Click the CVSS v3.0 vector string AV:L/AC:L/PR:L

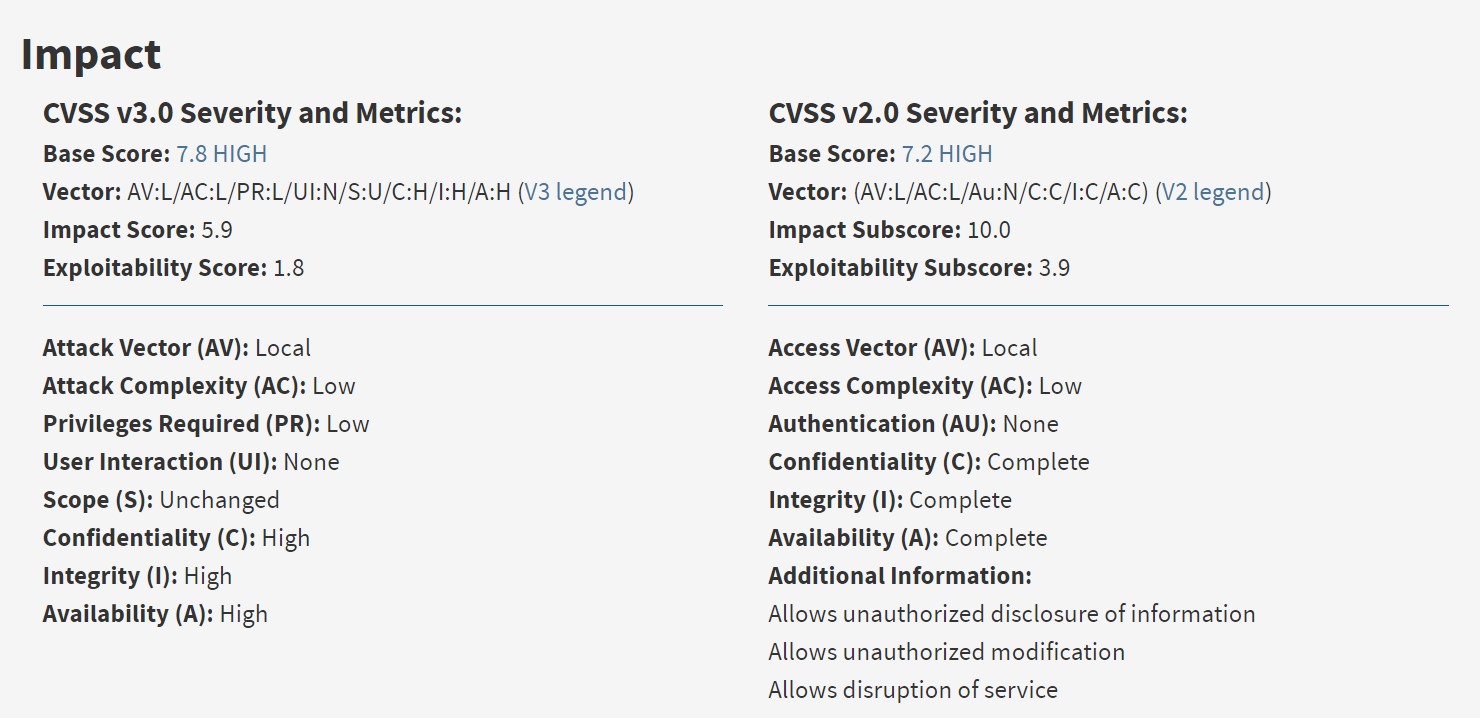click(319, 192)
